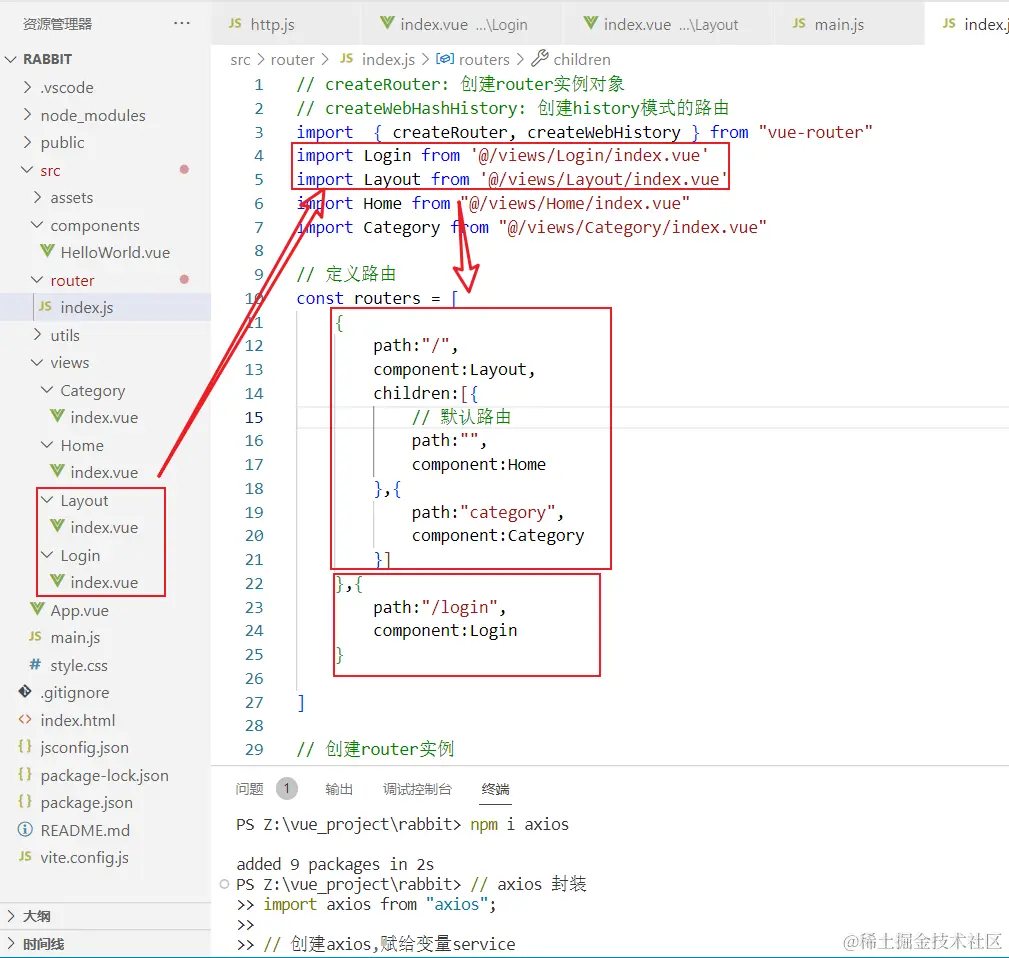The width and height of the screenshot is (1009, 958).
Task: Collapse the components folder
Action: [37, 225]
